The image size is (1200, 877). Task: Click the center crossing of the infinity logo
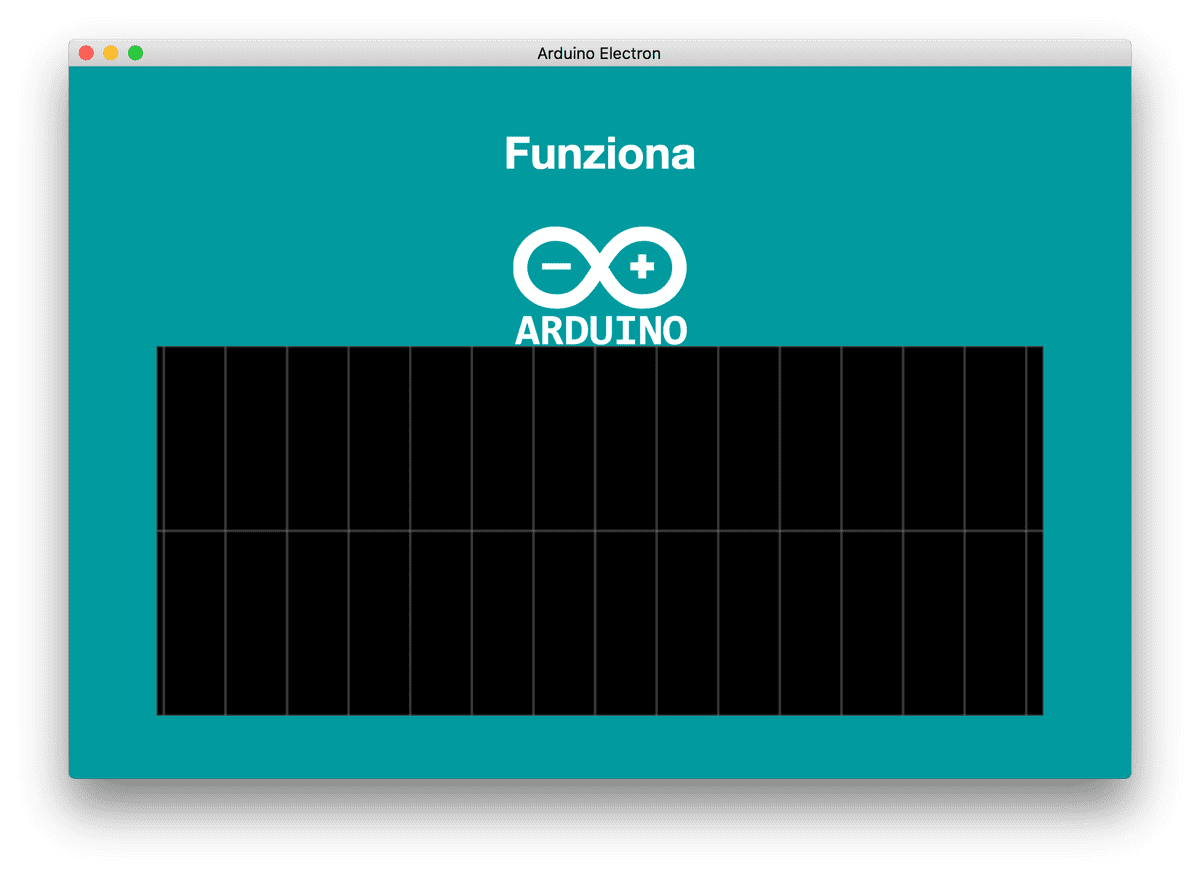point(599,267)
